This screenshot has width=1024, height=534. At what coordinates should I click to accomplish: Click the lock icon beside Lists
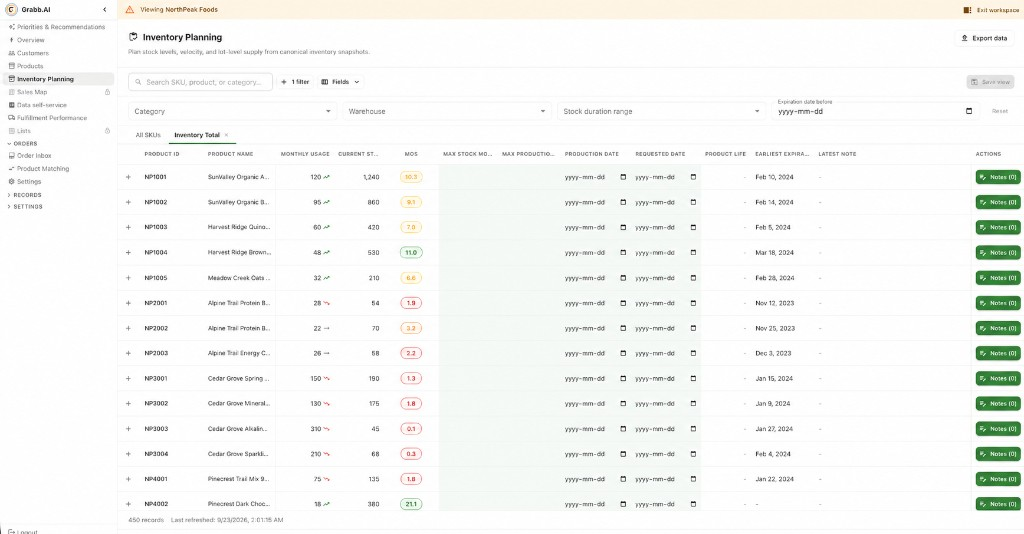[107, 131]
